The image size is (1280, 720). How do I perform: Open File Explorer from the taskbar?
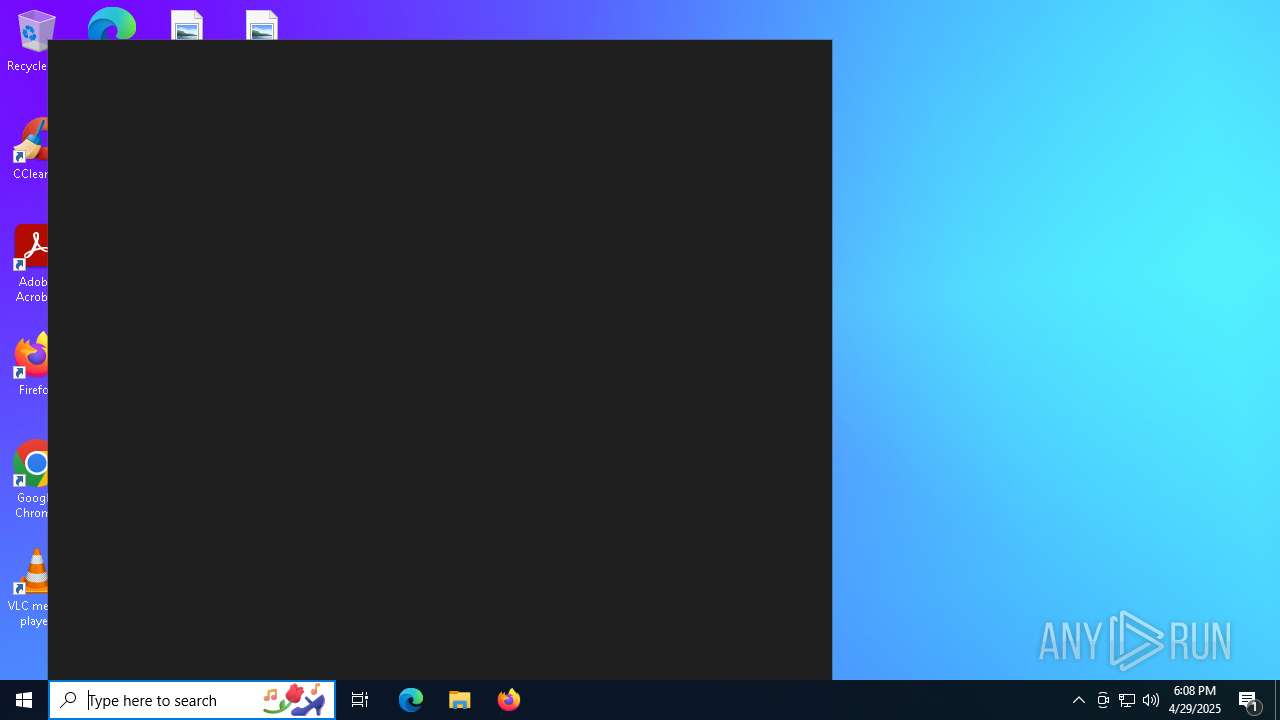(x=460, y=700)
